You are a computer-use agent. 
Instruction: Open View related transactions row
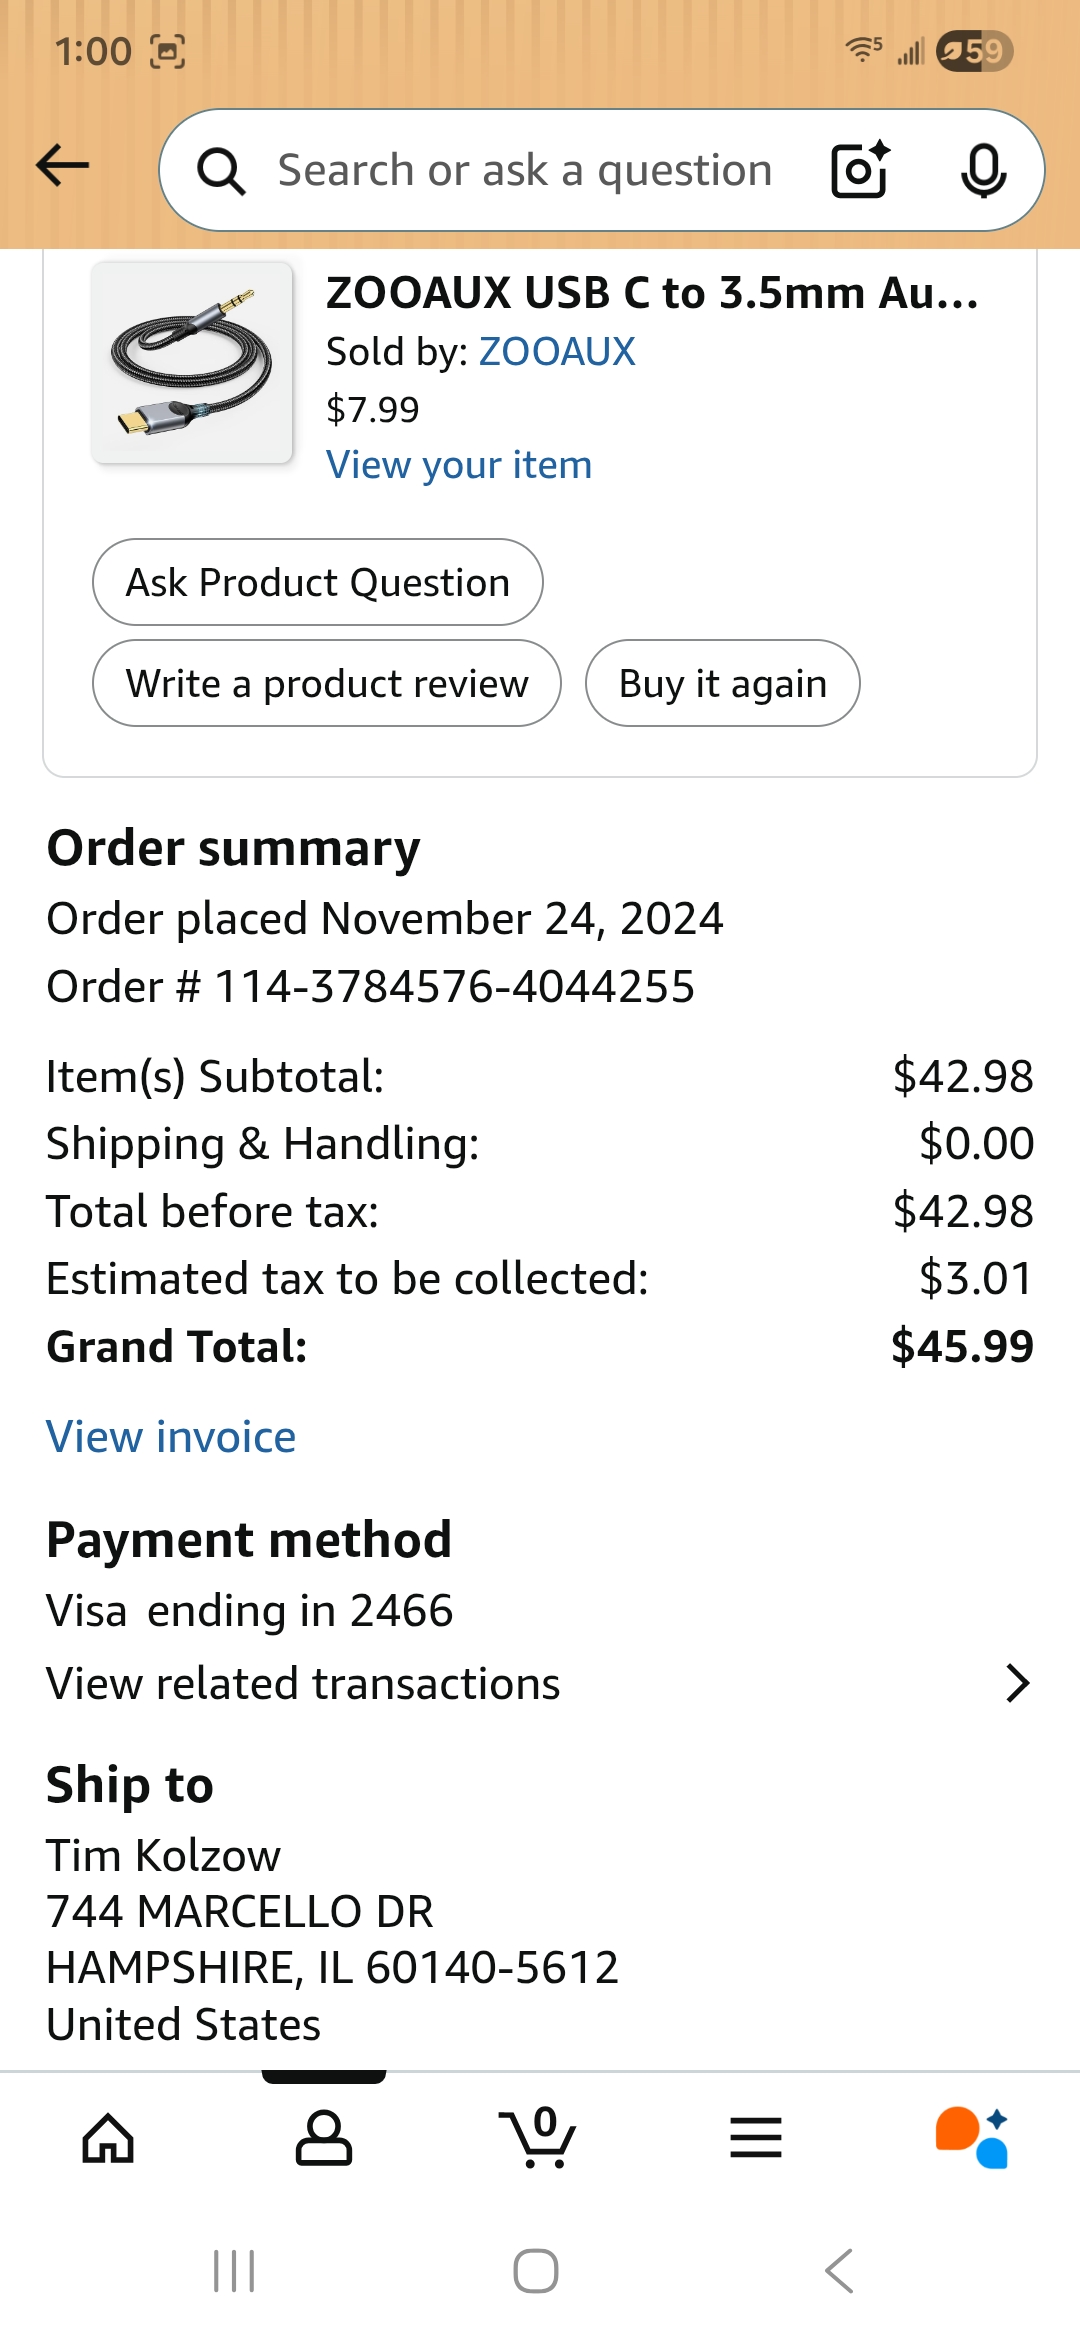pyautogui.click(x=304, y=1684)
